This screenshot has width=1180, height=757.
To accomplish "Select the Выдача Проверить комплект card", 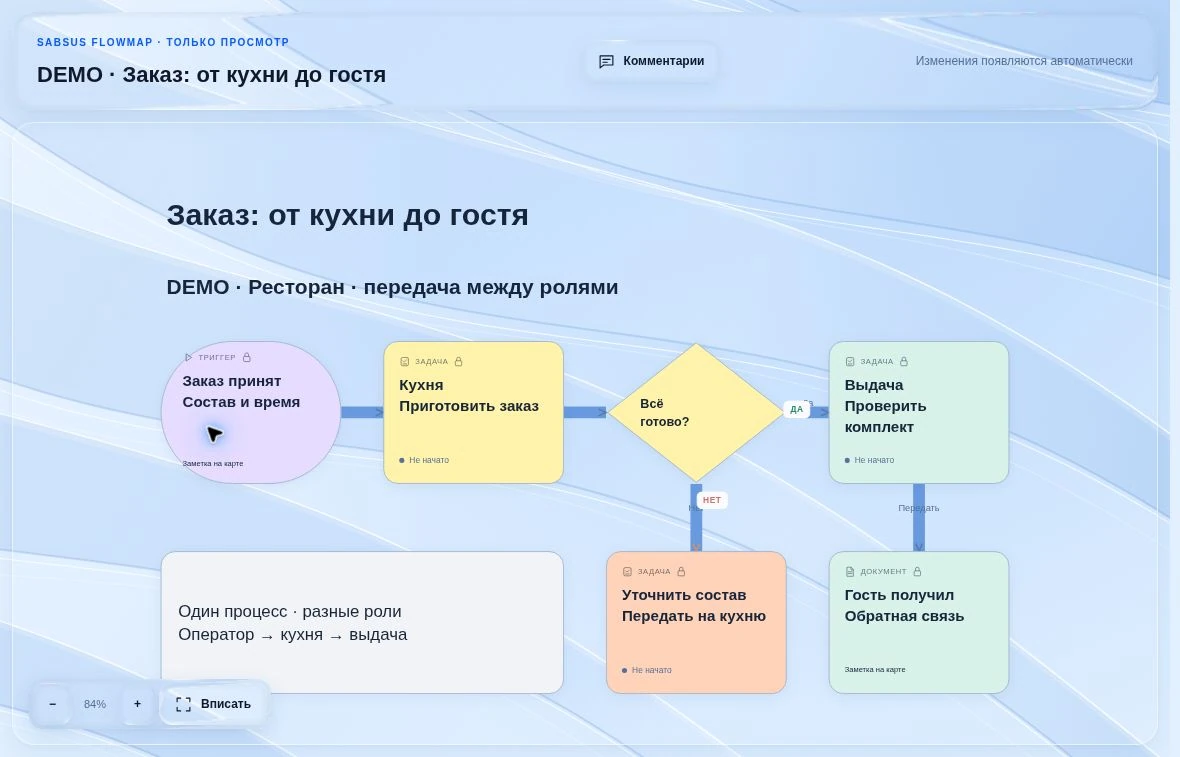I will 919,412.
